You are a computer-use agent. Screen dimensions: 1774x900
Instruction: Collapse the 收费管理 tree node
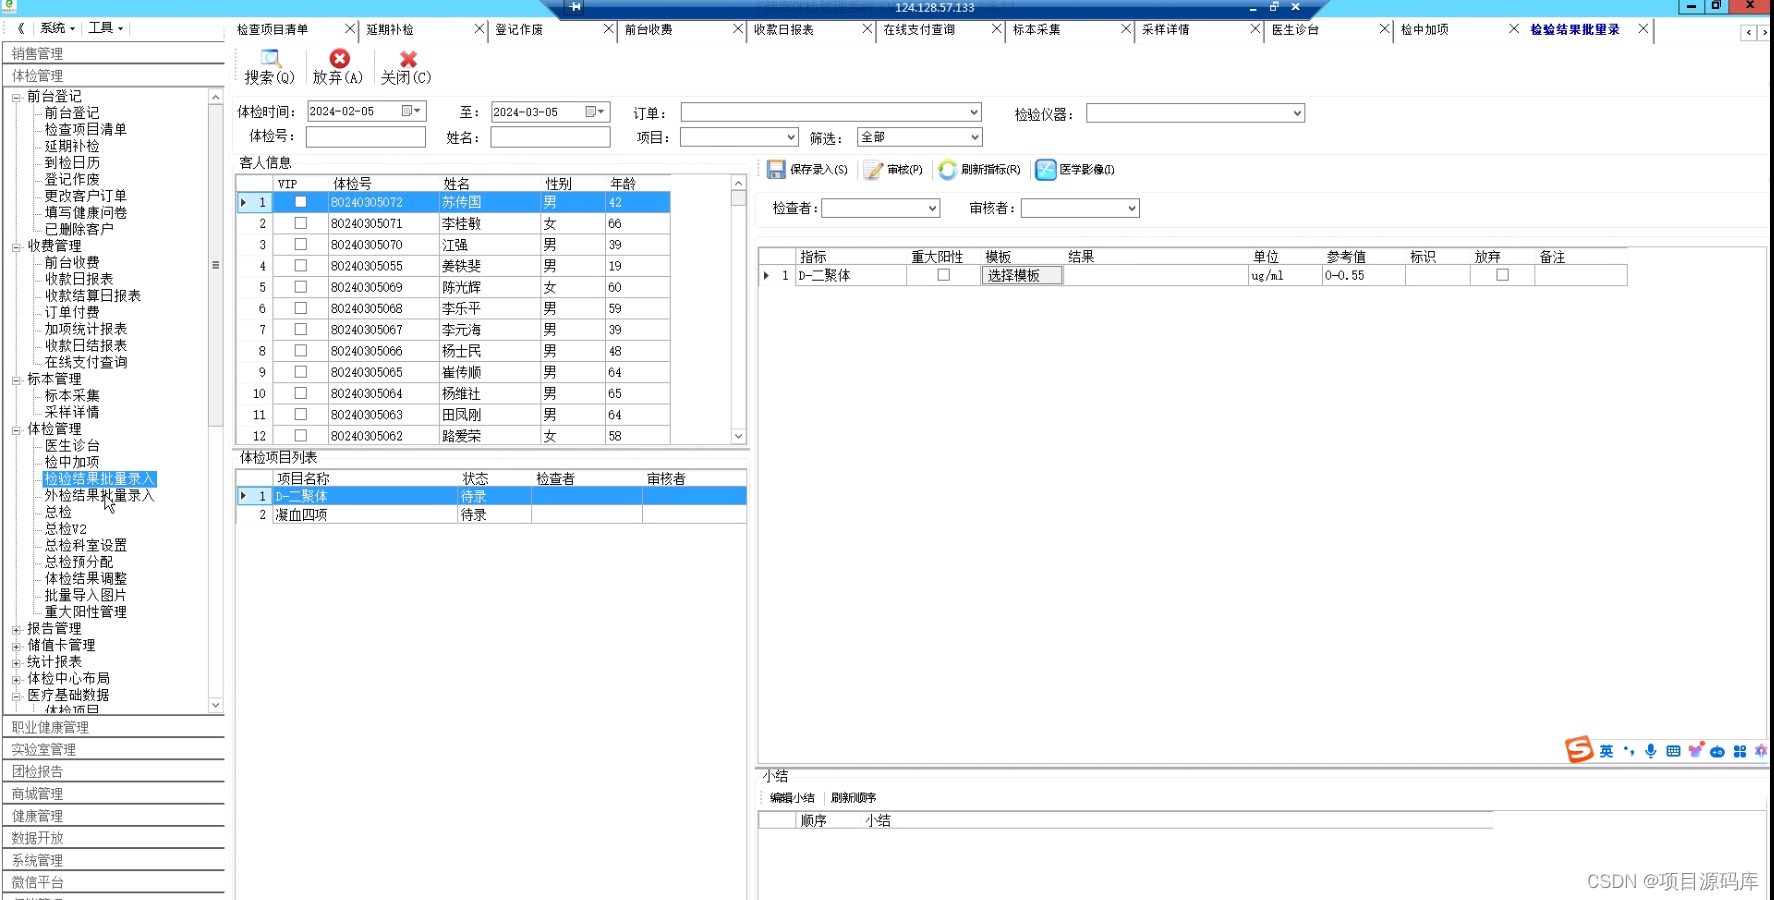click(x=16, y=246)
